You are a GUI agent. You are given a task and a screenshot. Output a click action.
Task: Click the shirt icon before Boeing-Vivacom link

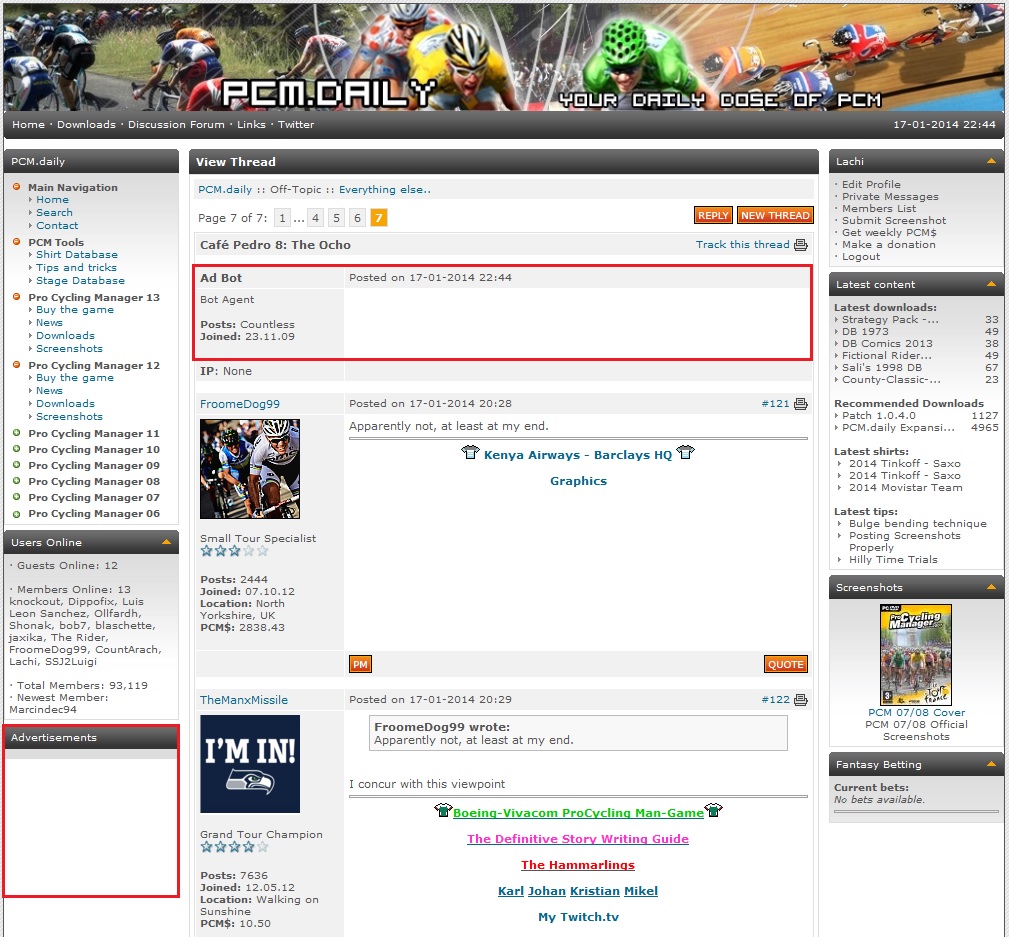(x=443, y=812)
